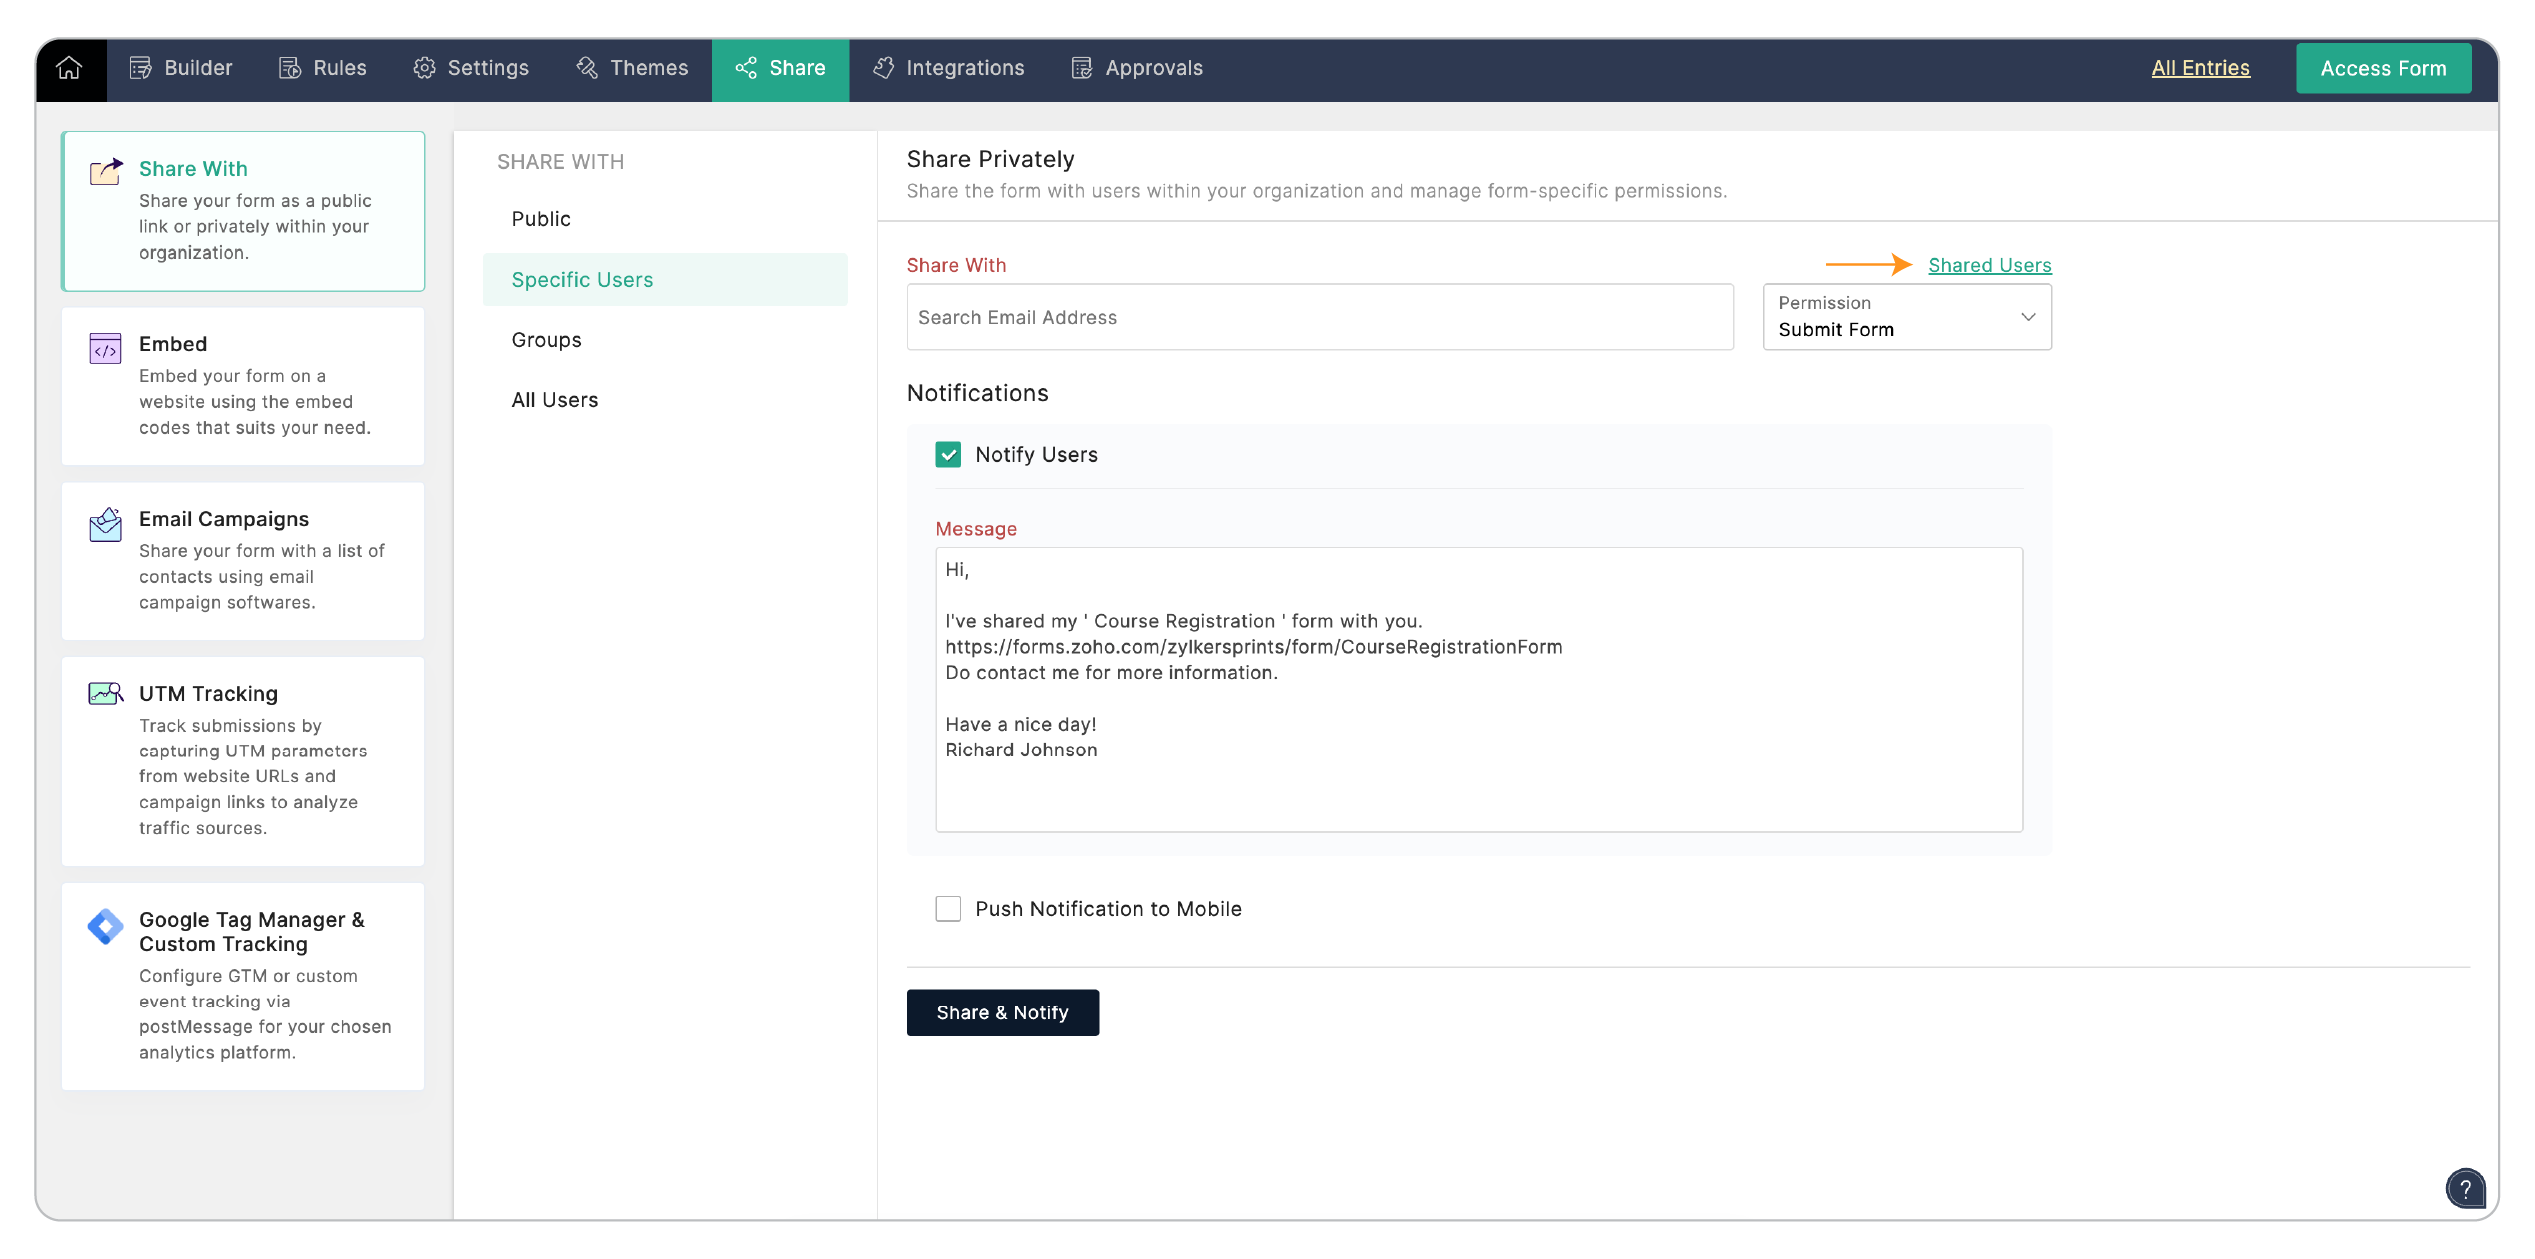Viewport: 2535px width, 1259px height.
Task: Click the UTM Tracking icon
Action: tap(105, 693)
